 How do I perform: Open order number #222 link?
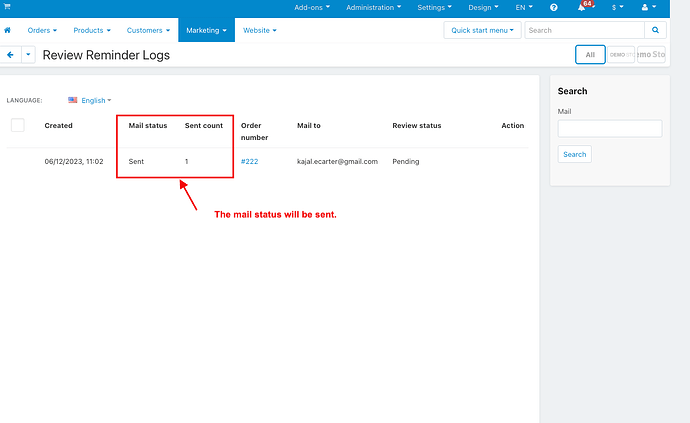[x=249, y=161]
